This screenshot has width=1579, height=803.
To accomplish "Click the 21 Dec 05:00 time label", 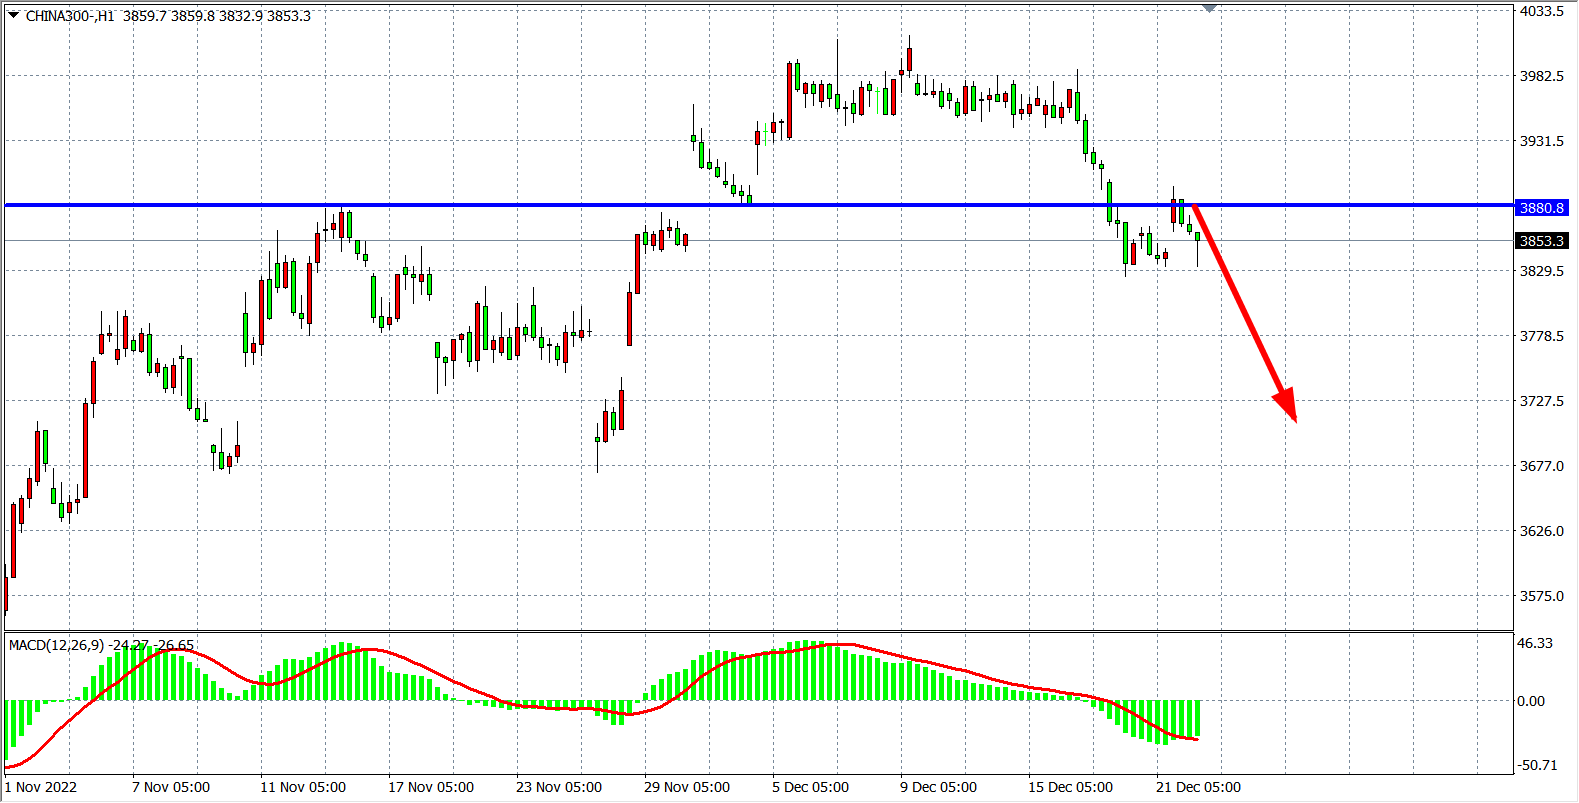I will 1198,787.
